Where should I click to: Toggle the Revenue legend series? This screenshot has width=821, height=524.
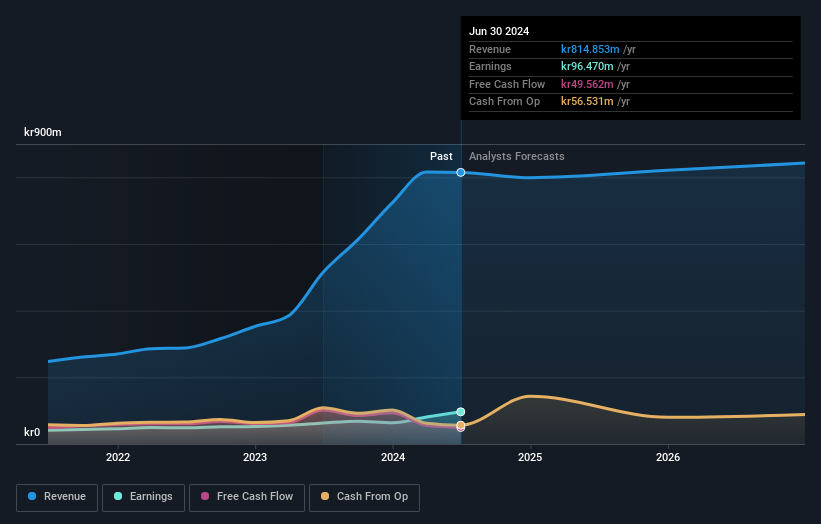[57, 497]
